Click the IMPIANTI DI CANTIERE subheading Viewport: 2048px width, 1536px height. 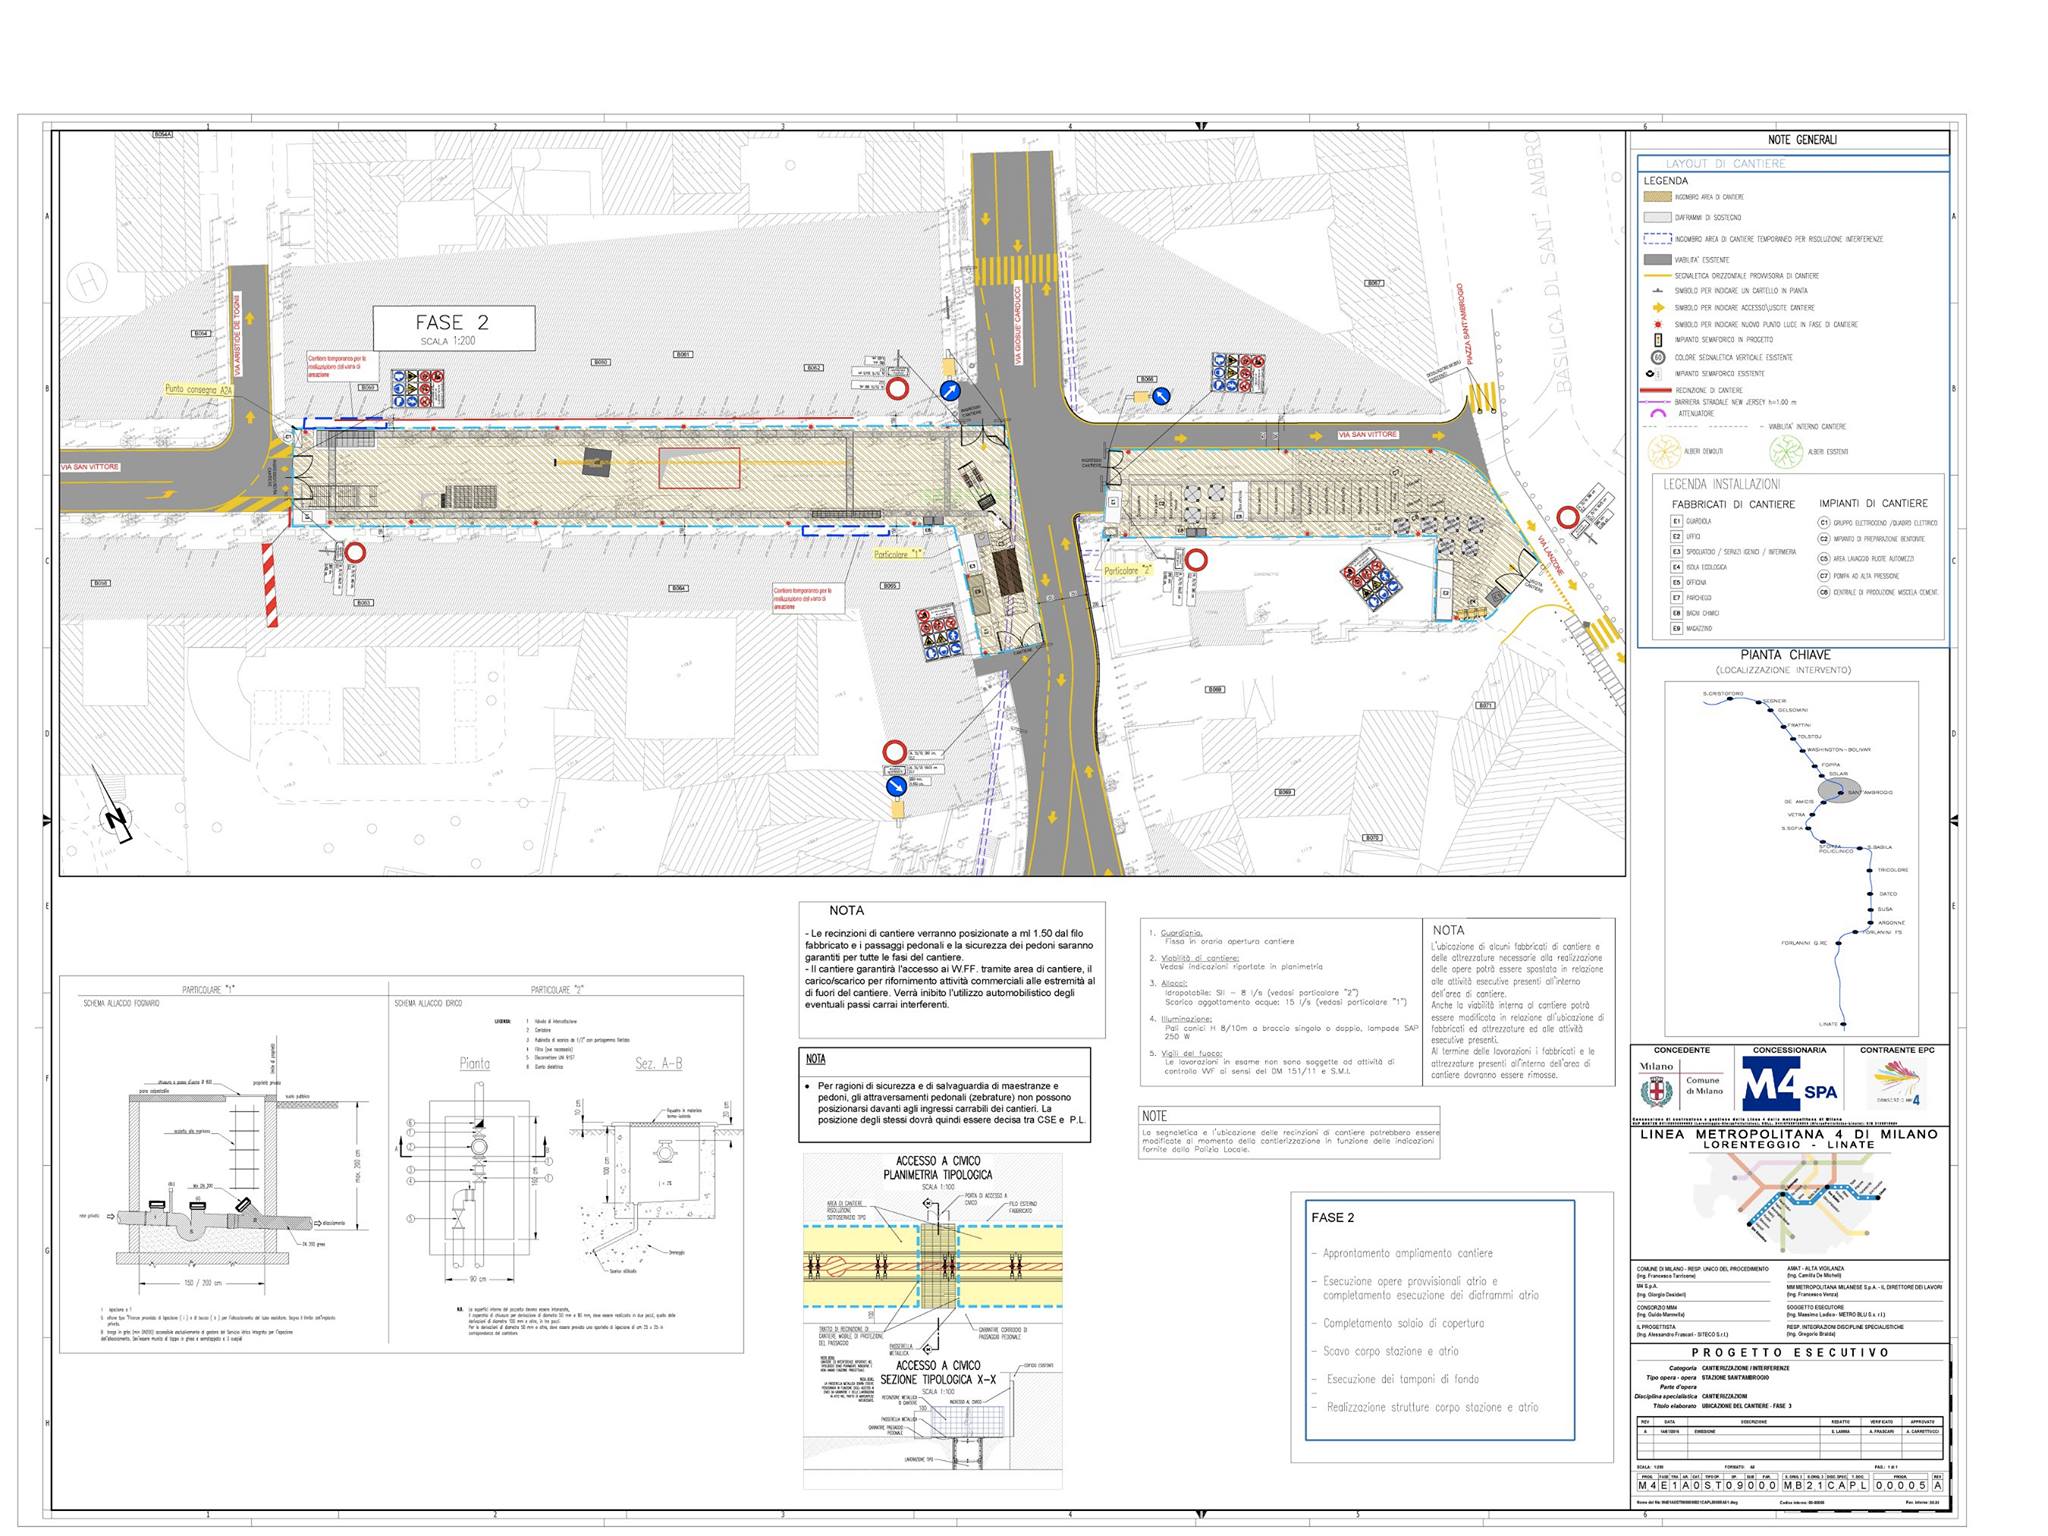[x=1873, y=503]
